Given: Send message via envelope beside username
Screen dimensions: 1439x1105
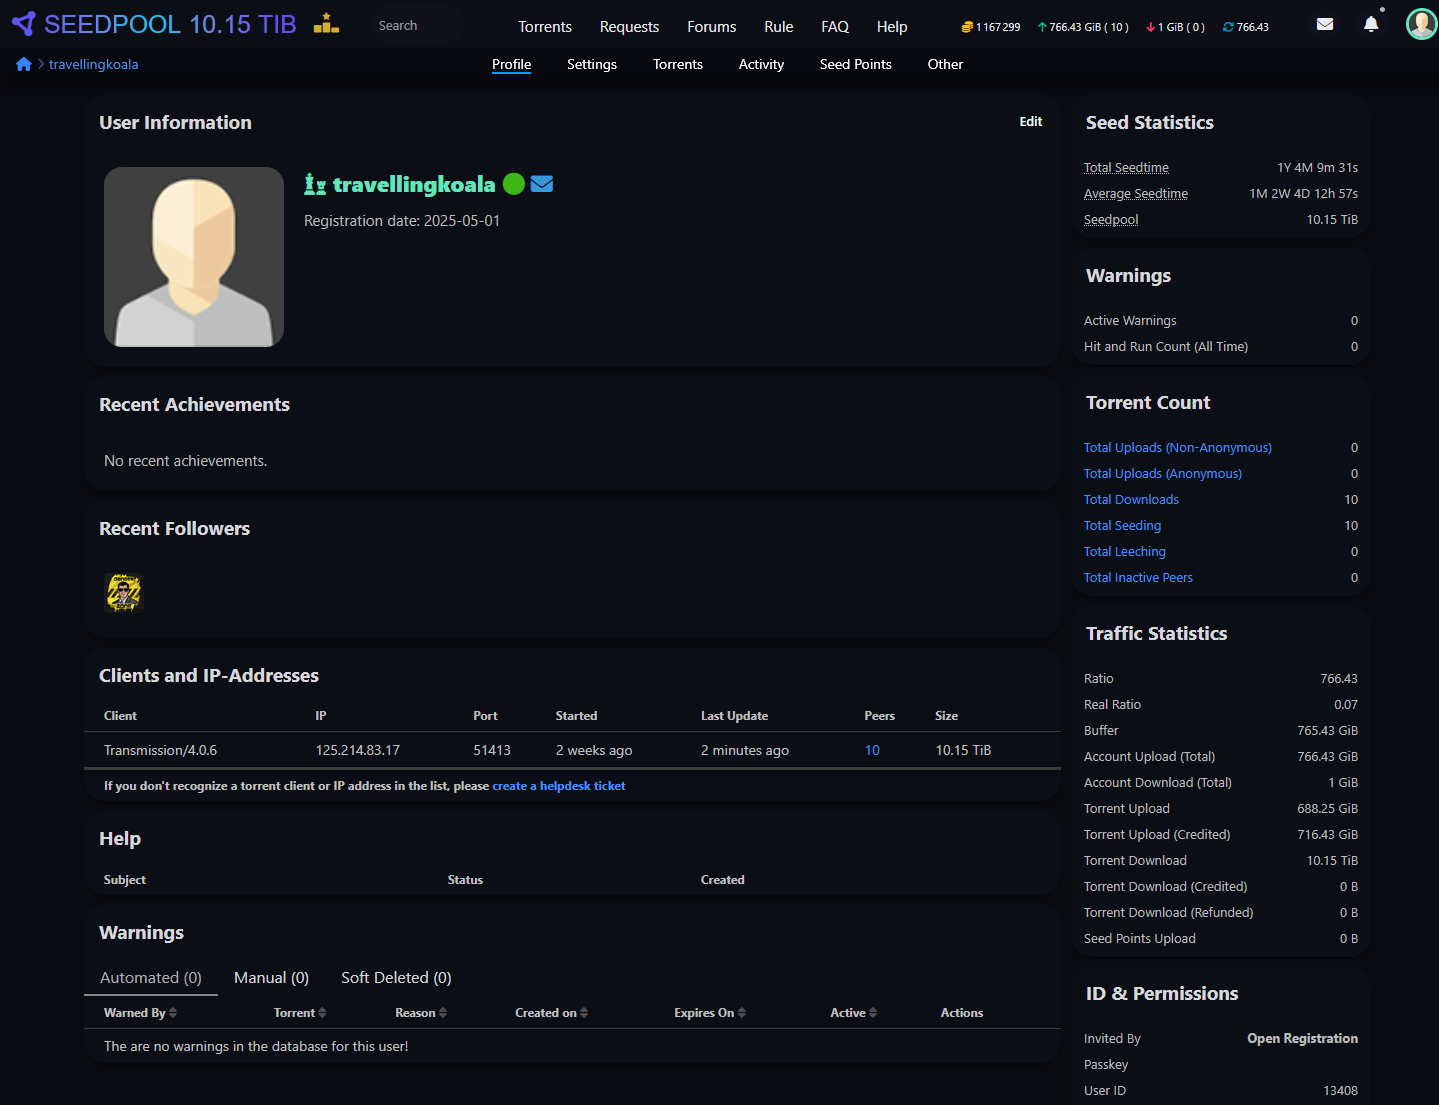Looking at the screenshot, I should tap(542, 184).
